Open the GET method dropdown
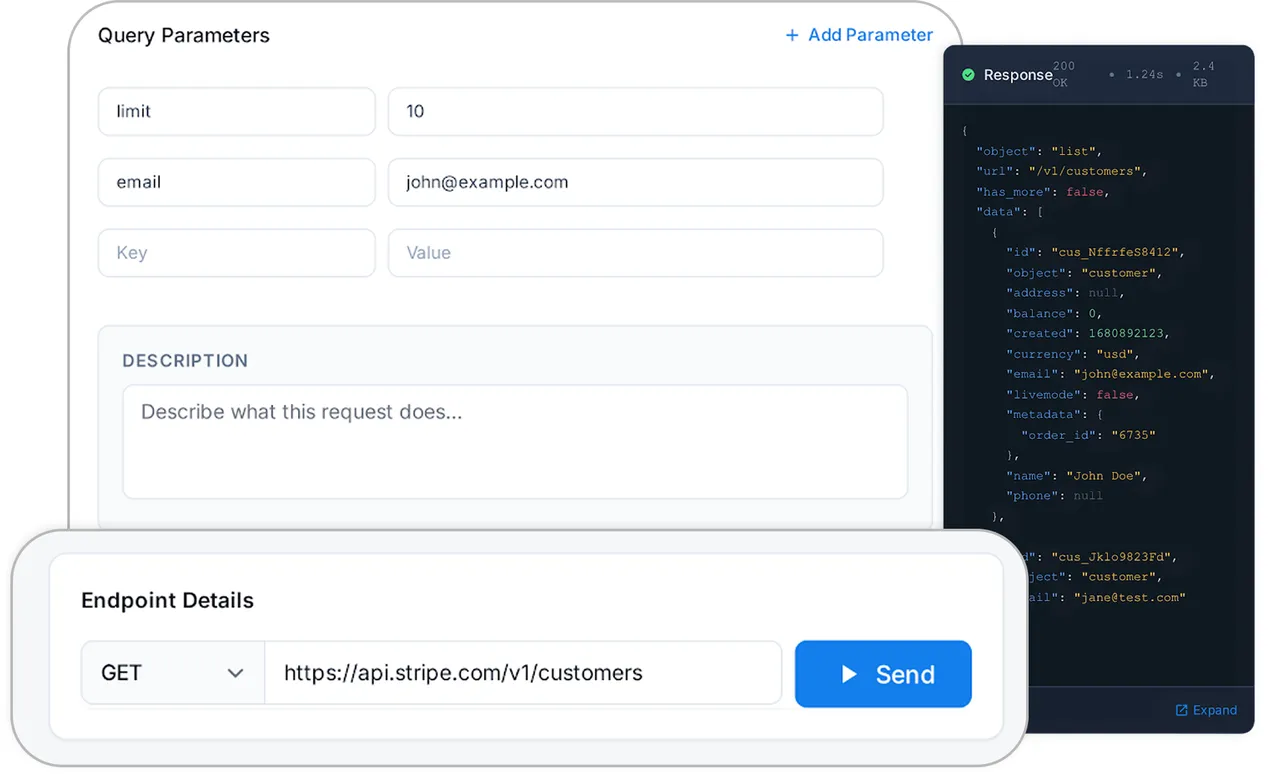This screenshot has width=1280, height=775. point(173,673)
